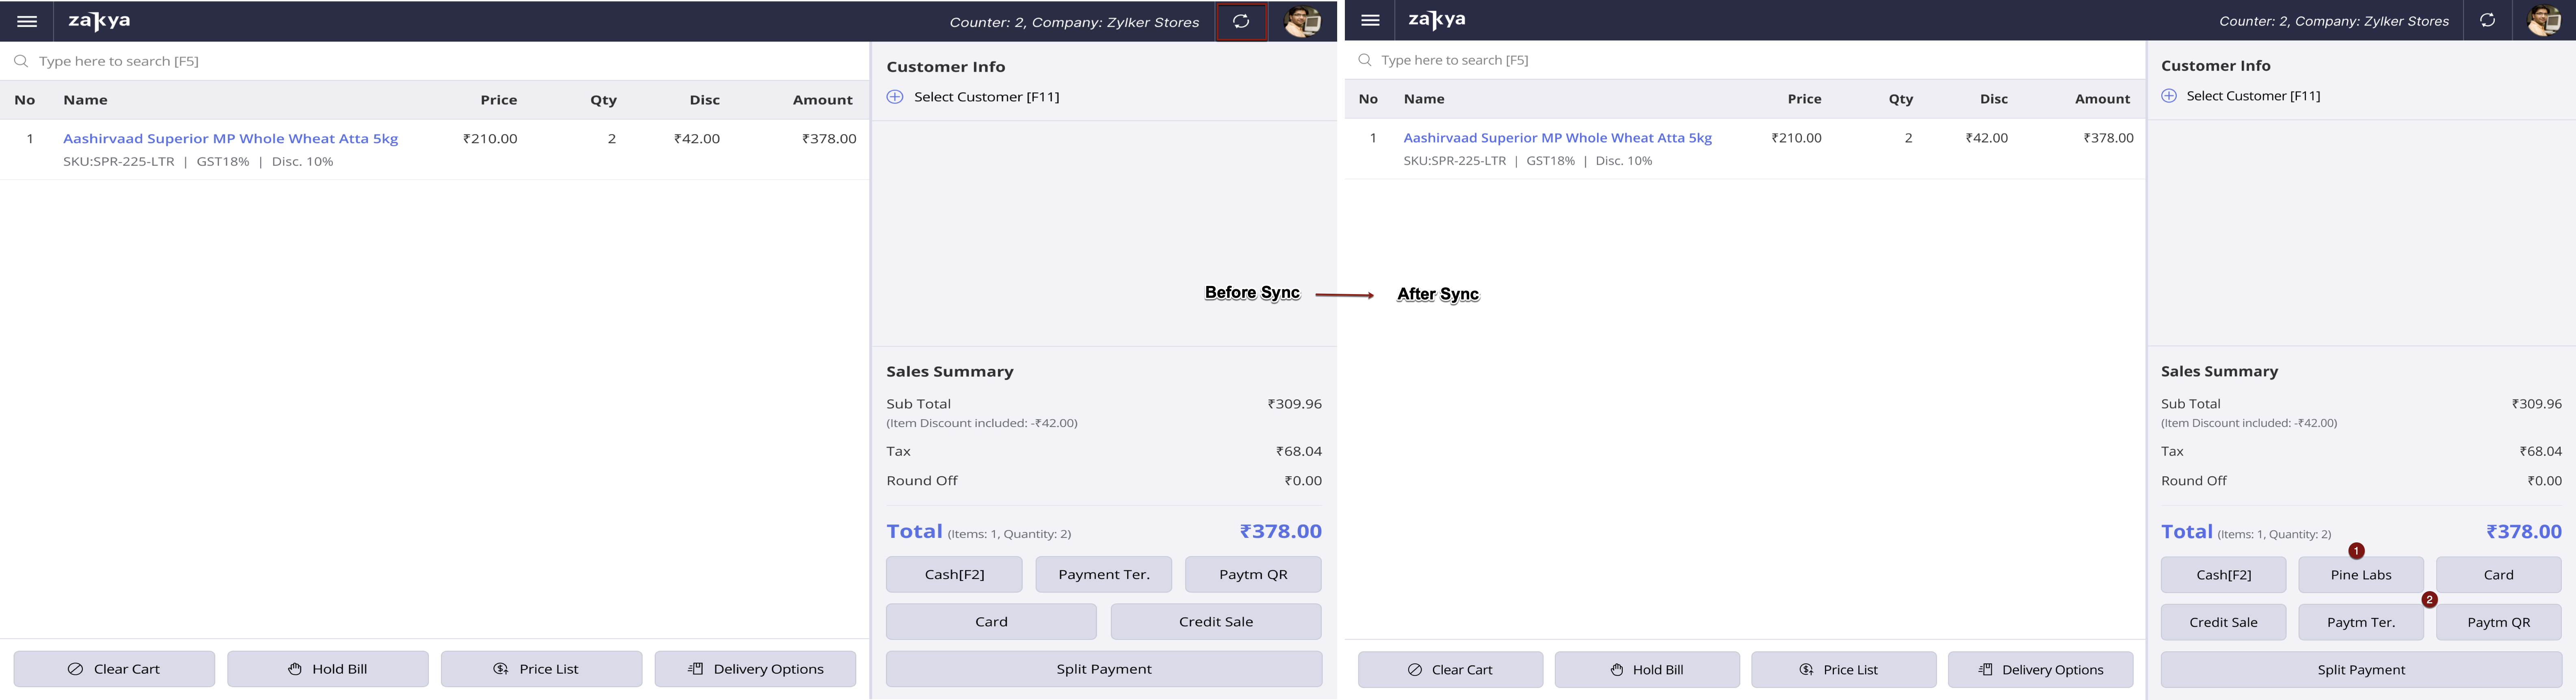Open hamburger menu in Before Sync screen
The width and height of the screenshot is (2576, 700).
tap(27, 21)
